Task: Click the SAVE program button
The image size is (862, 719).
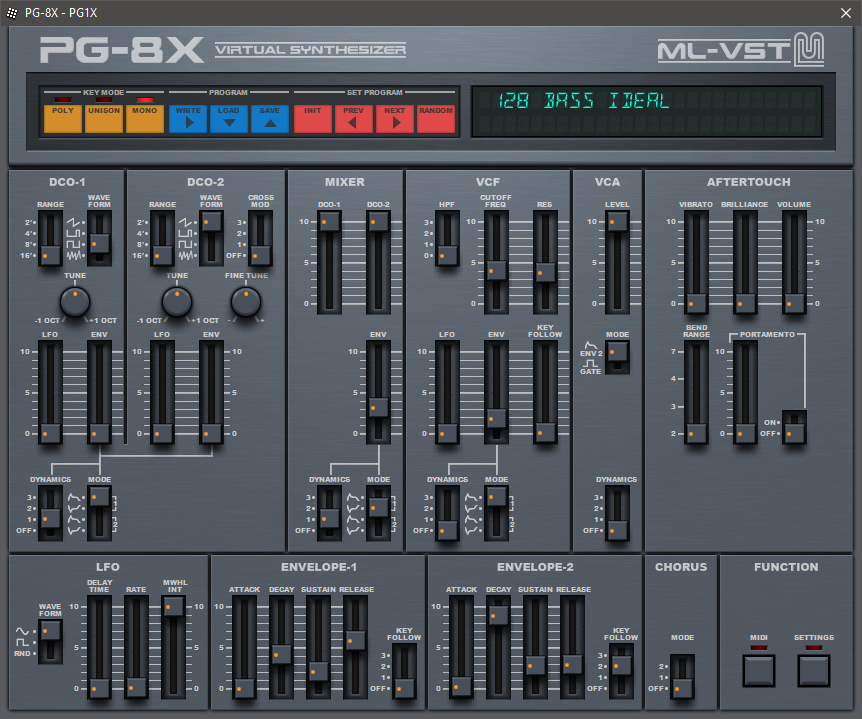Action: pyautogui.click(x=270, y=119)
